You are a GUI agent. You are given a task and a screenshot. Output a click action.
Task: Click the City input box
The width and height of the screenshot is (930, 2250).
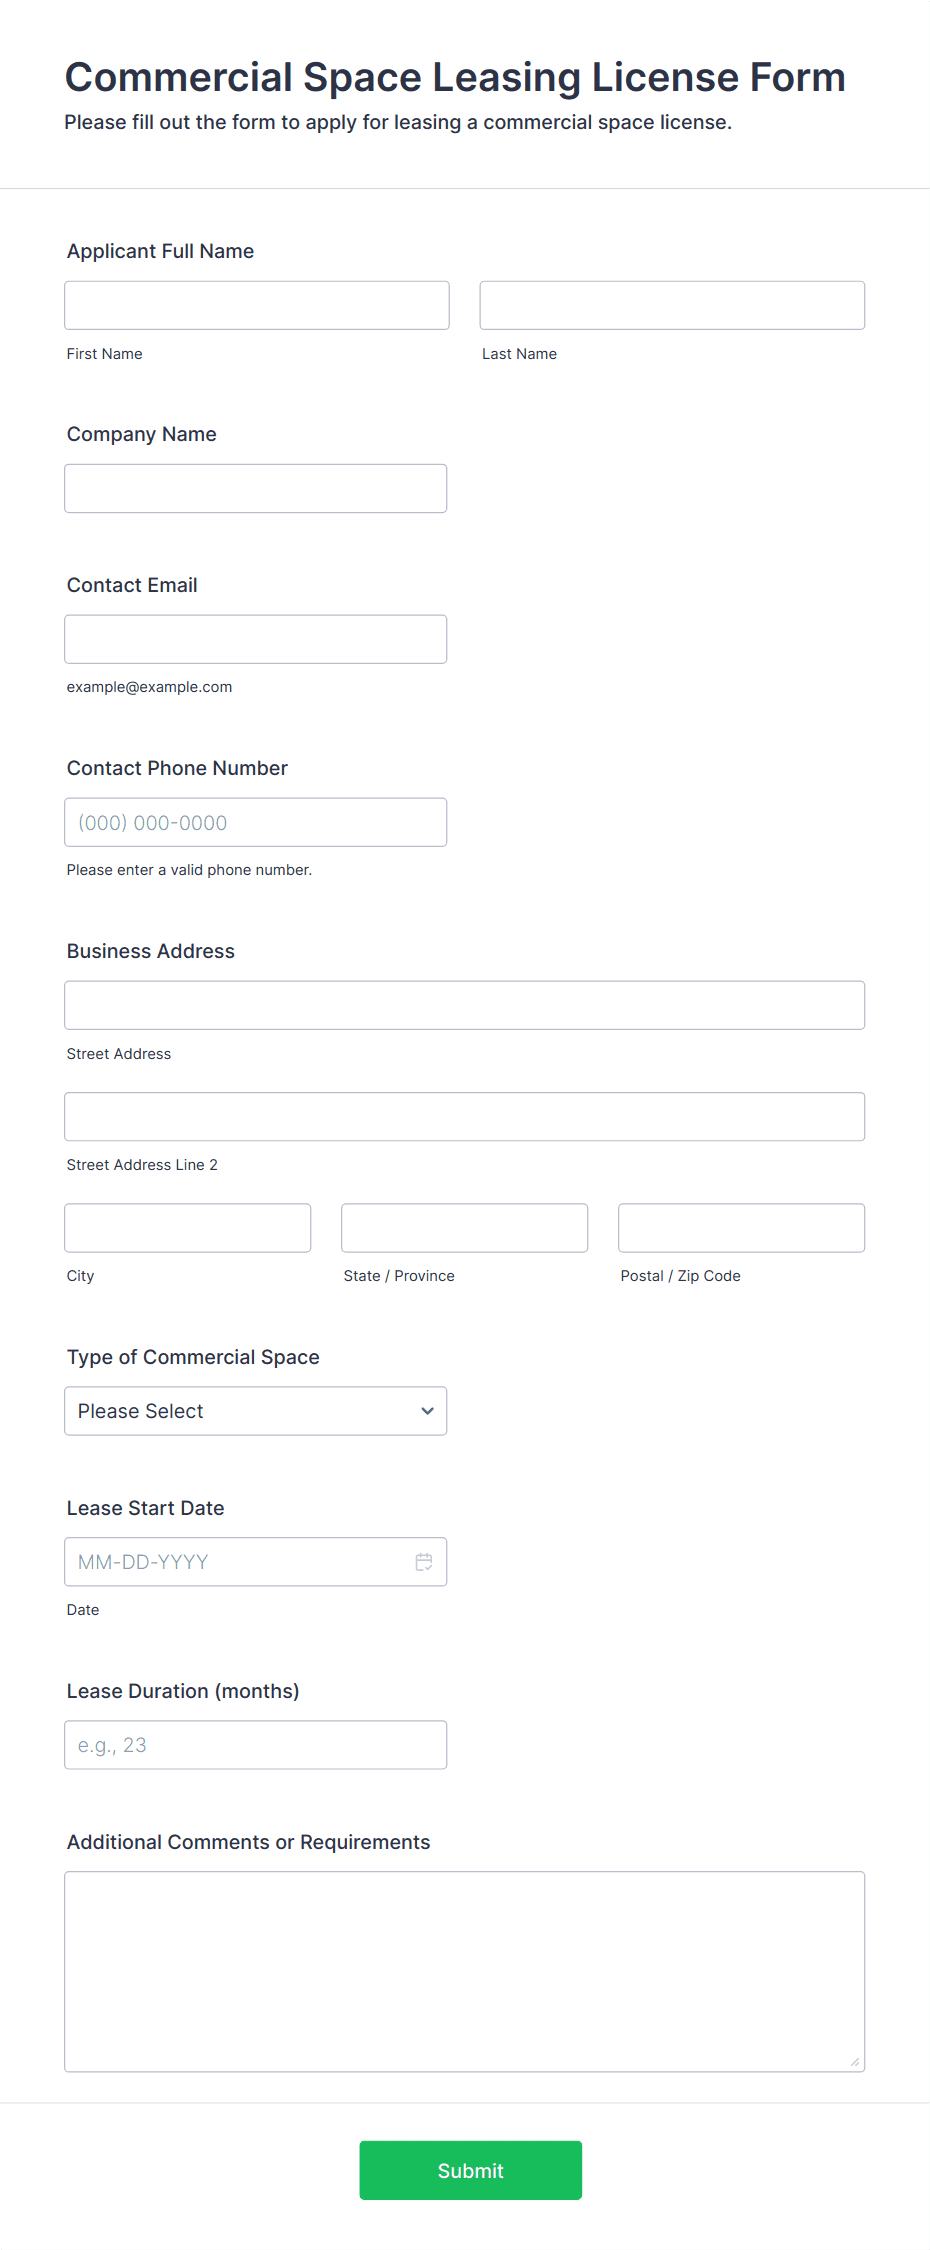187,1228
